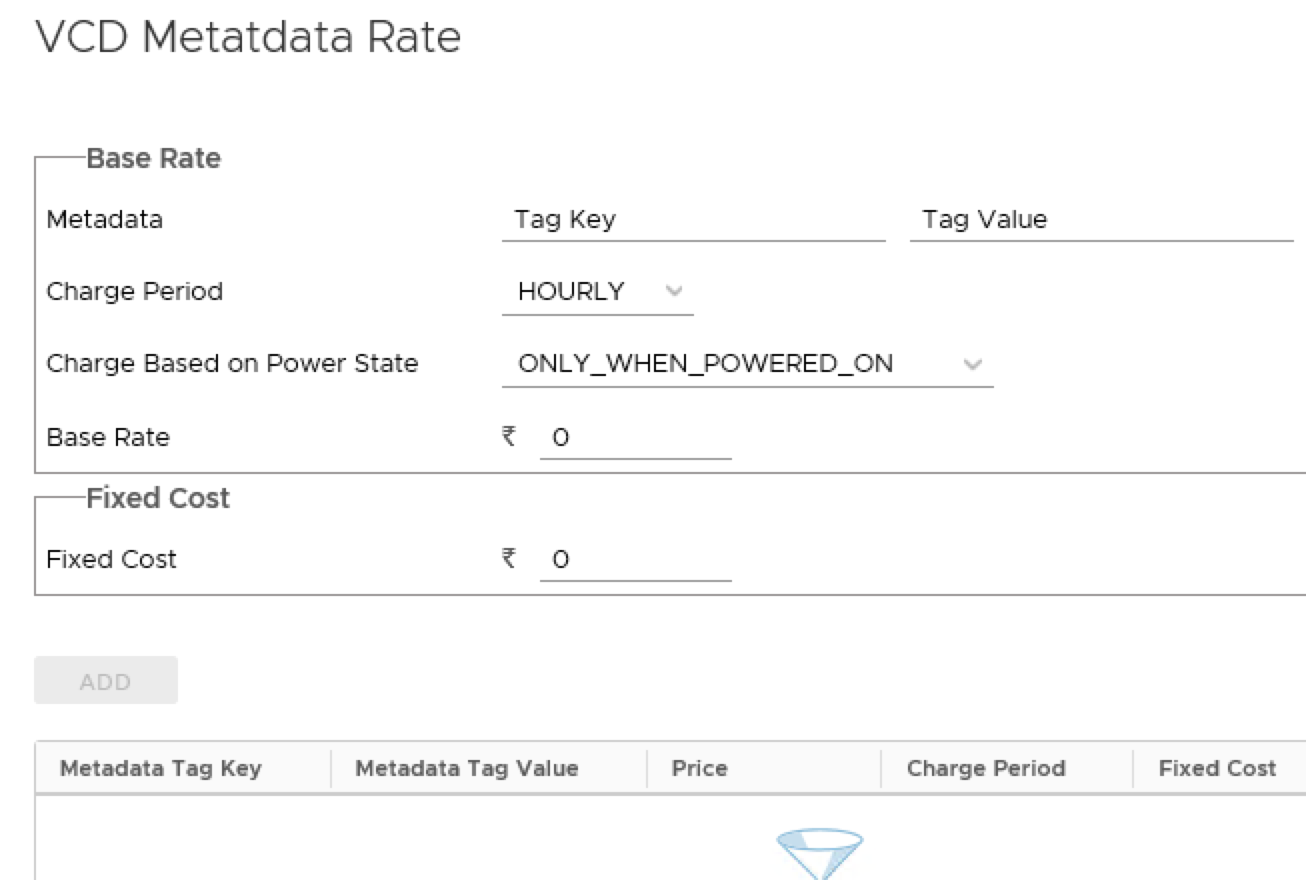Click the VCD Metatdata Rate page title
This screenshot has height=880, width=1306.
[248, 38]
